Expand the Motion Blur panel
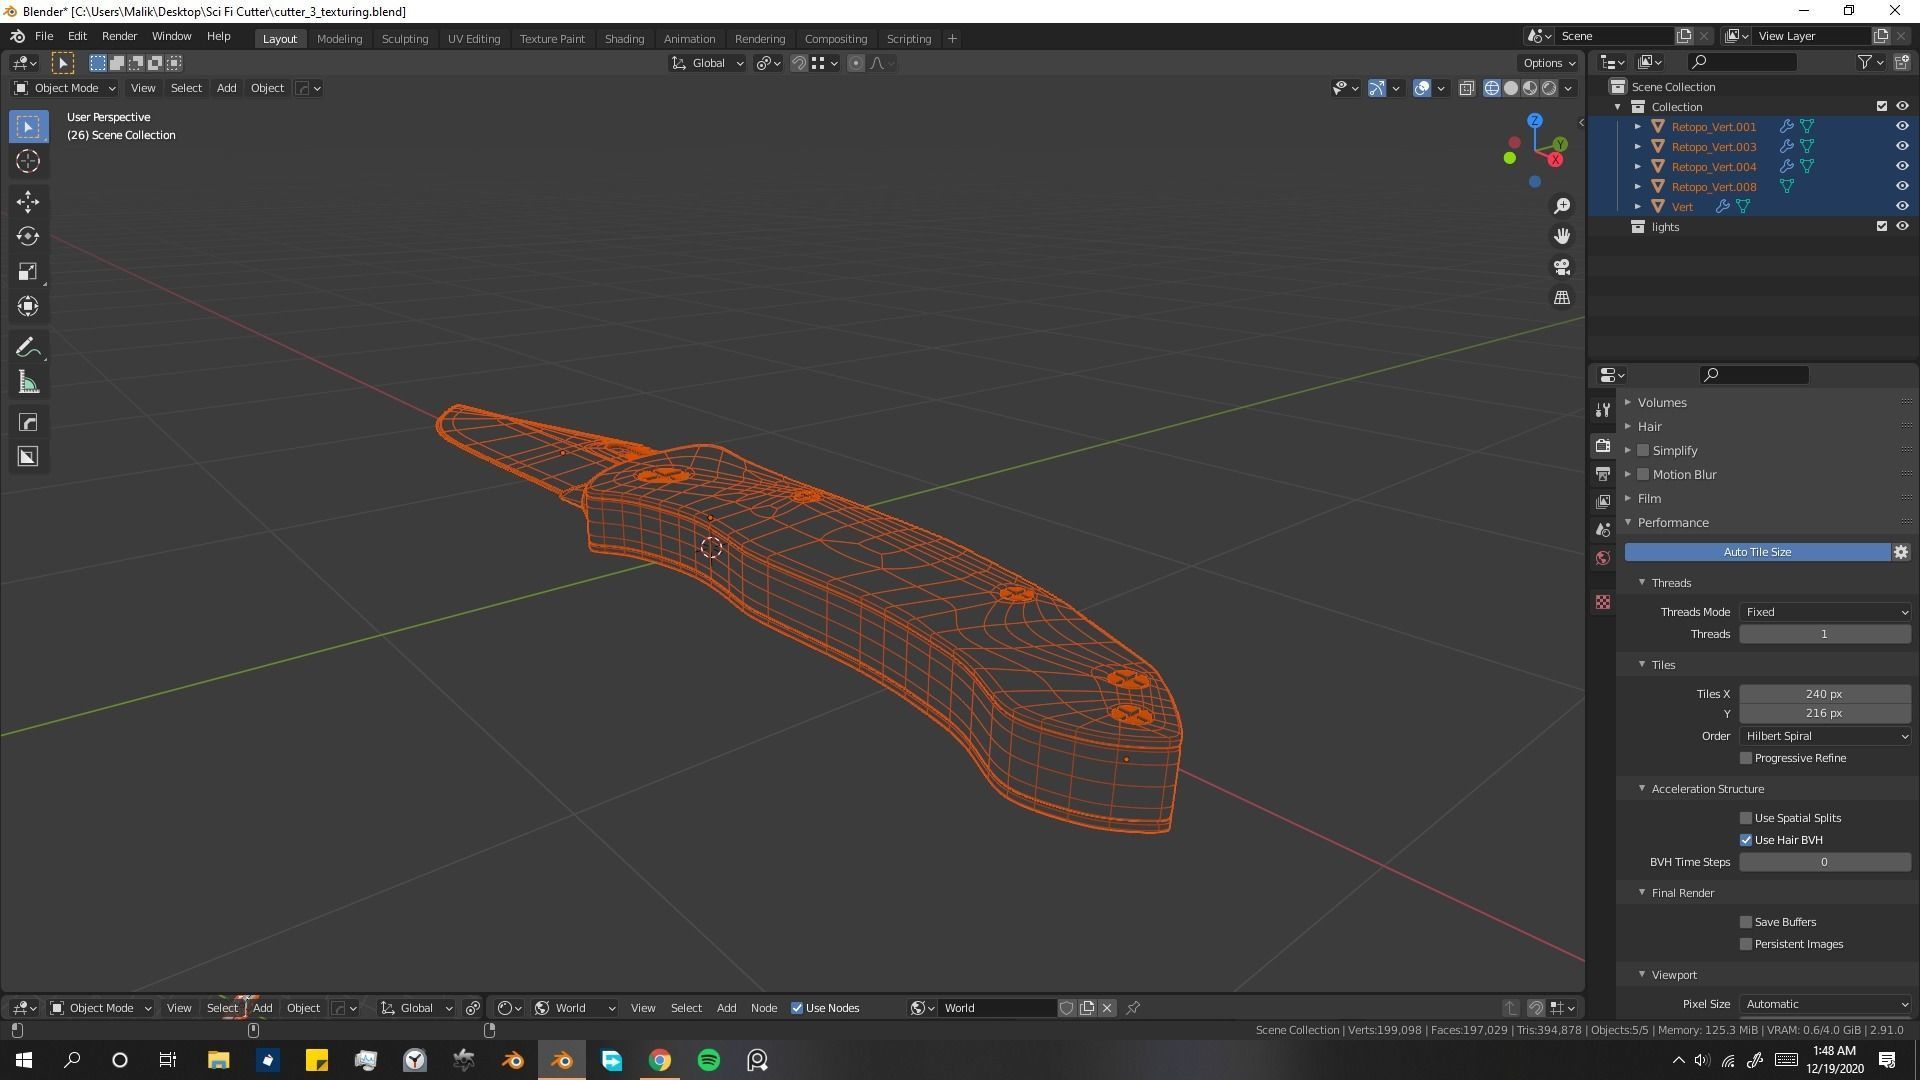Screen dimensions: 1920x1080 click(1628, 475)
